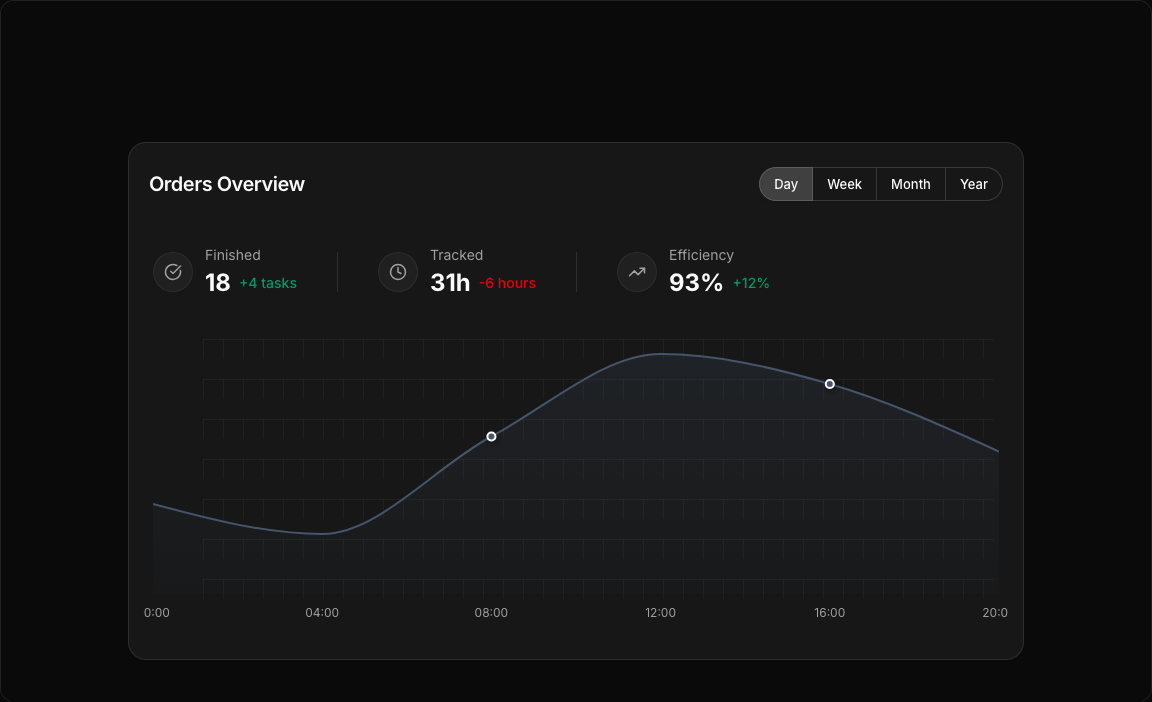Click the chart data point at 08:00
1152x702 pixels.
(x=491, y=437)
